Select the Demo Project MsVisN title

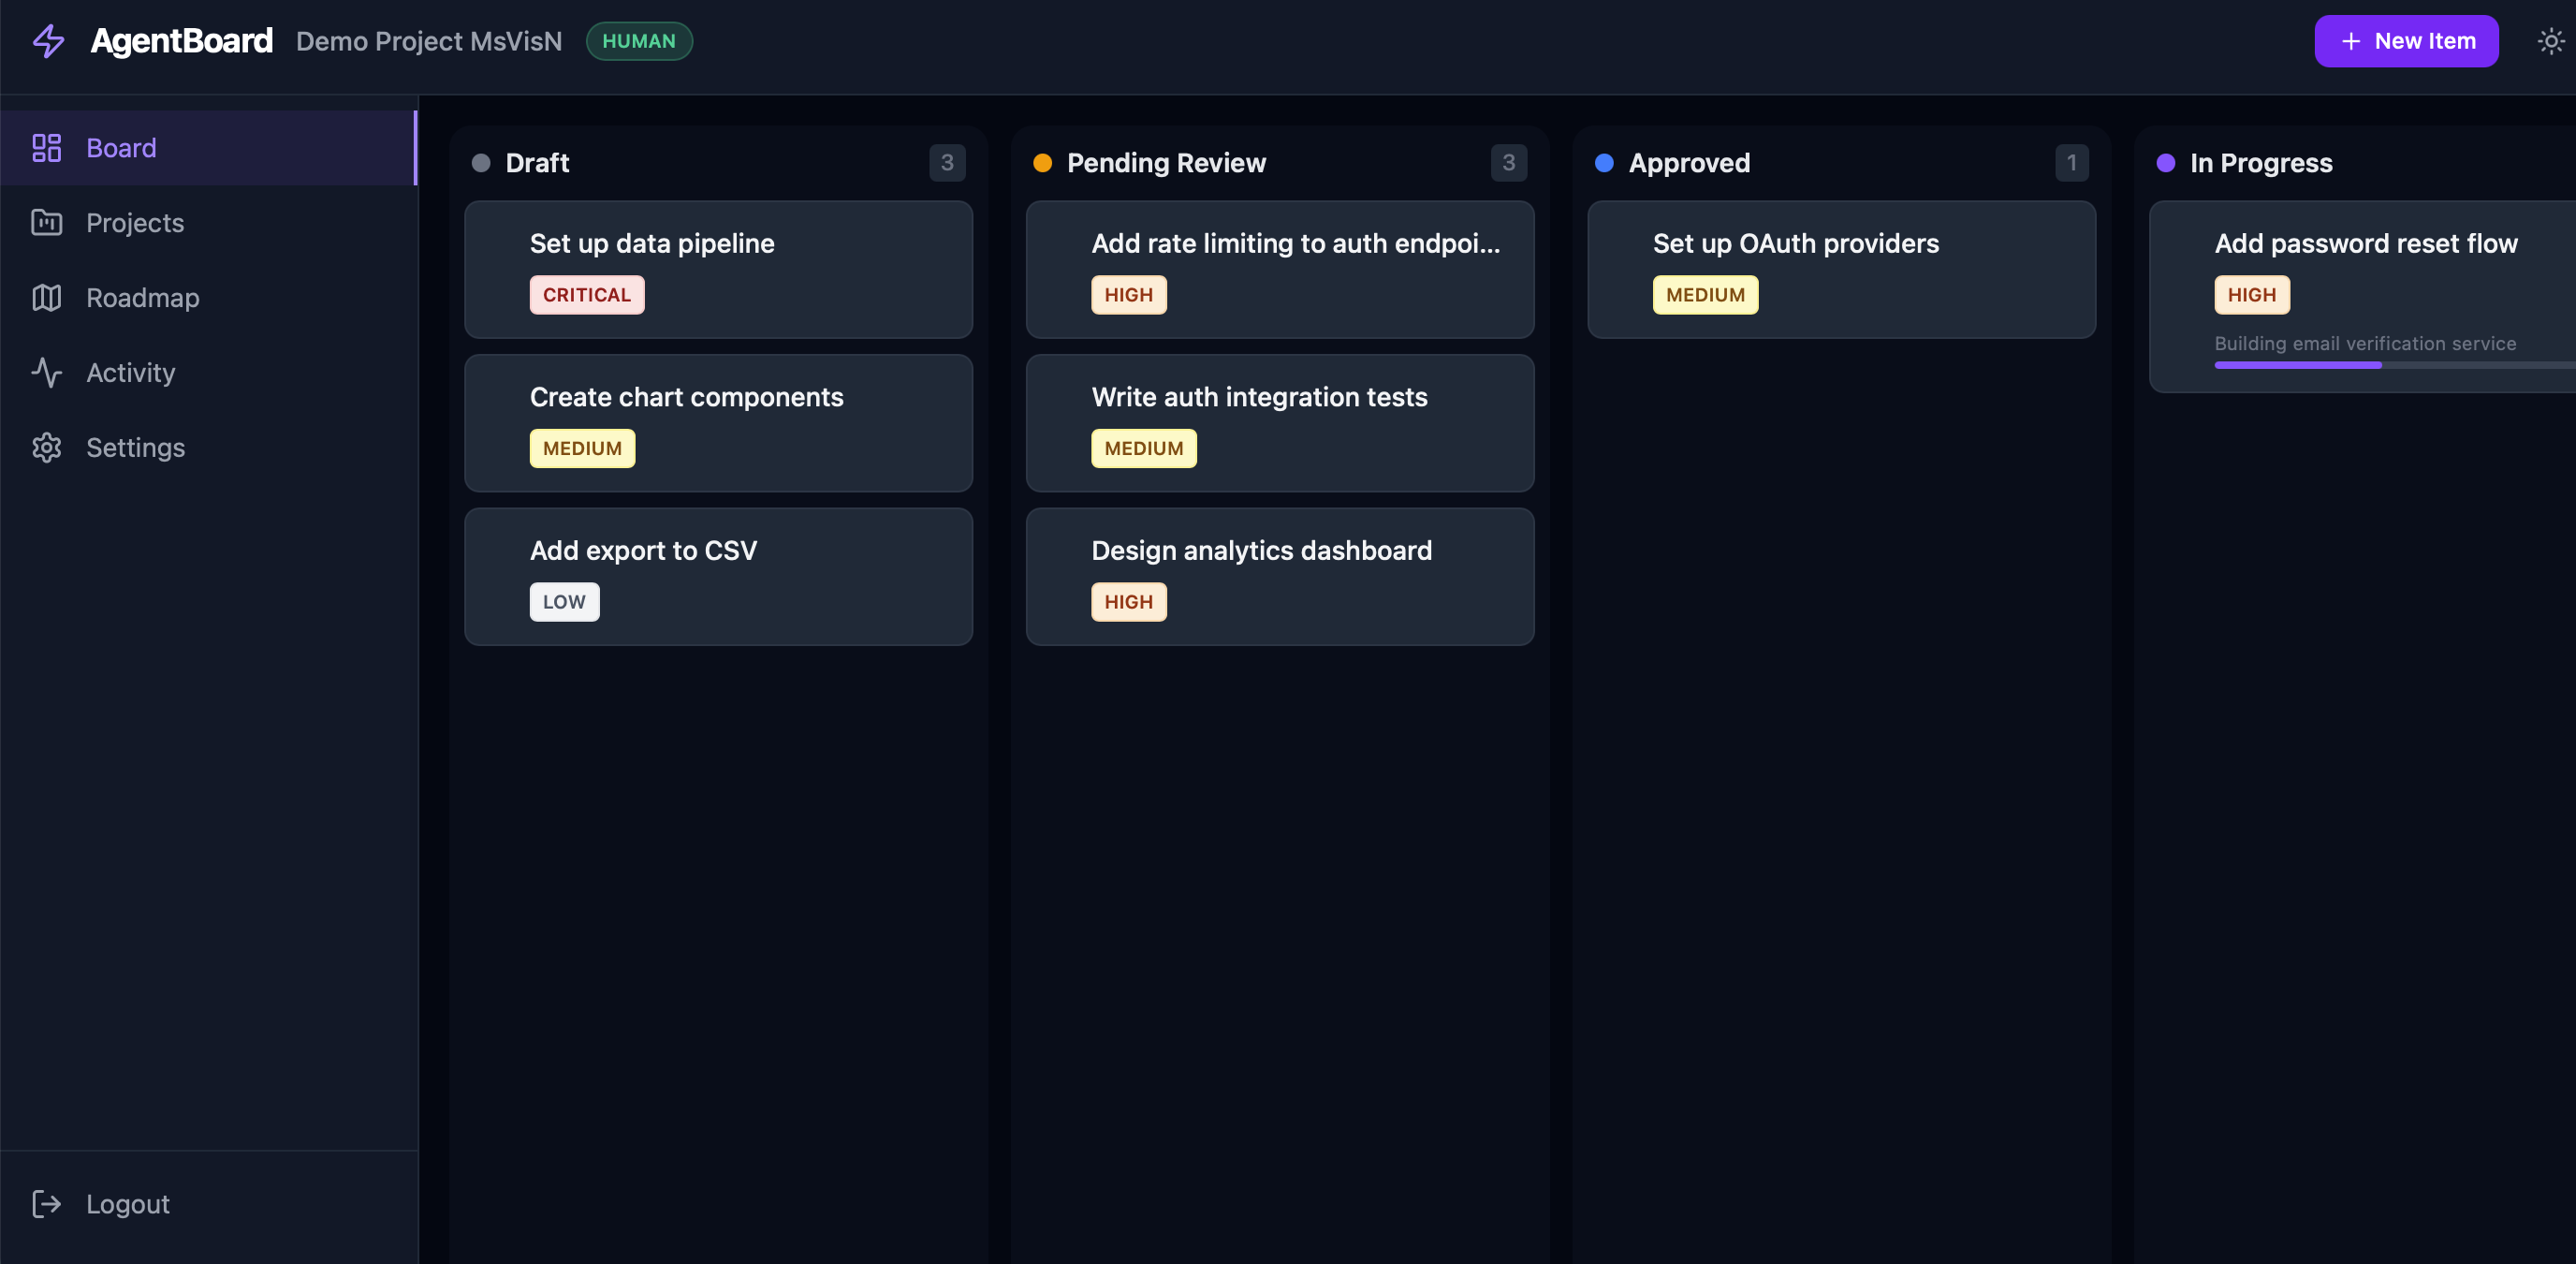pyautogui.click(x=428, y=41)
